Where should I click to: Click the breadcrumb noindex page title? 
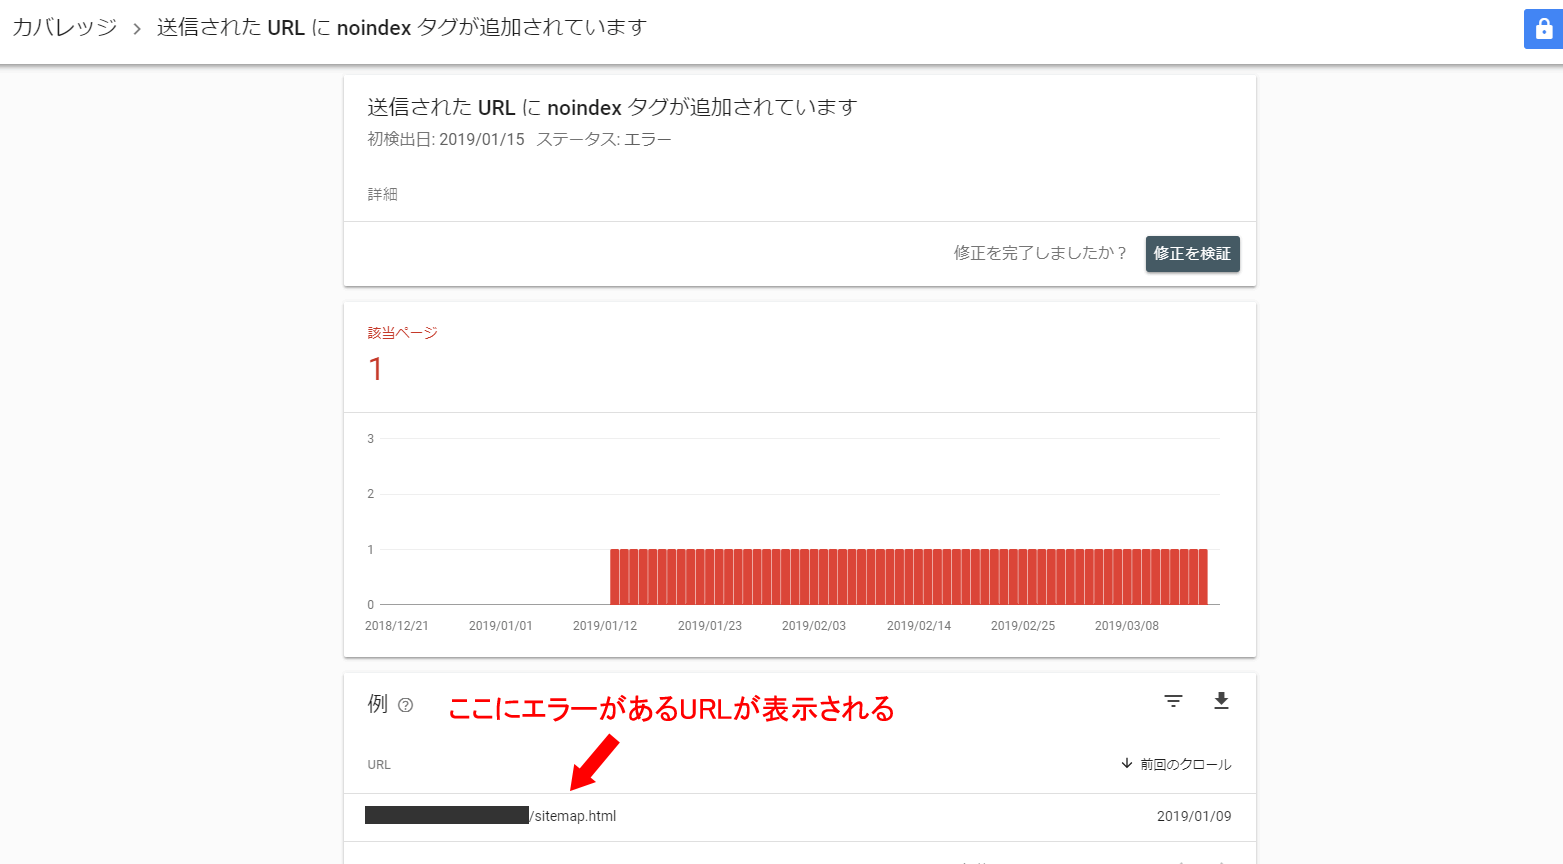coord(401,28)
